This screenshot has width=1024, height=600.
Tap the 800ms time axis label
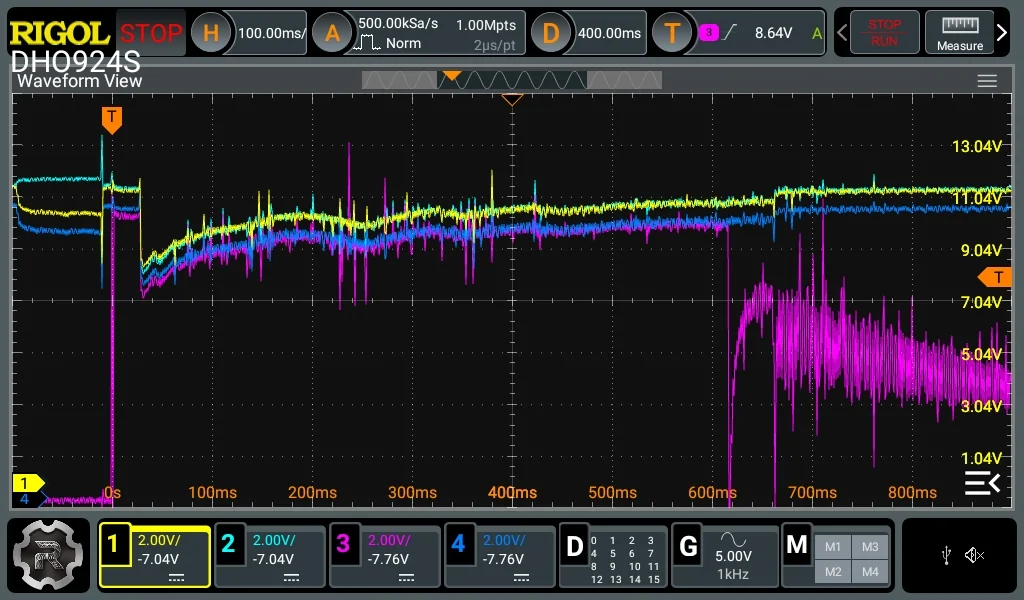tap(912, 493)
